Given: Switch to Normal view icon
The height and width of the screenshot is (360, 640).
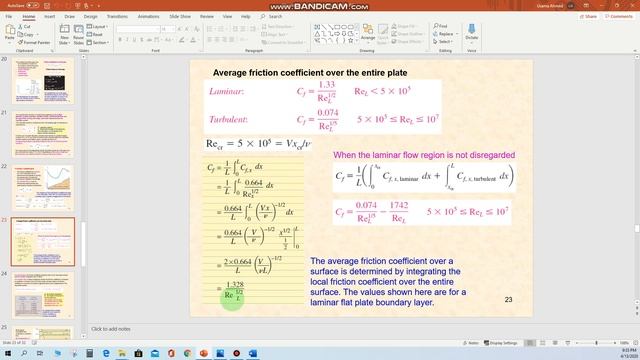Looking at the screenshot, I should (529, 343).
